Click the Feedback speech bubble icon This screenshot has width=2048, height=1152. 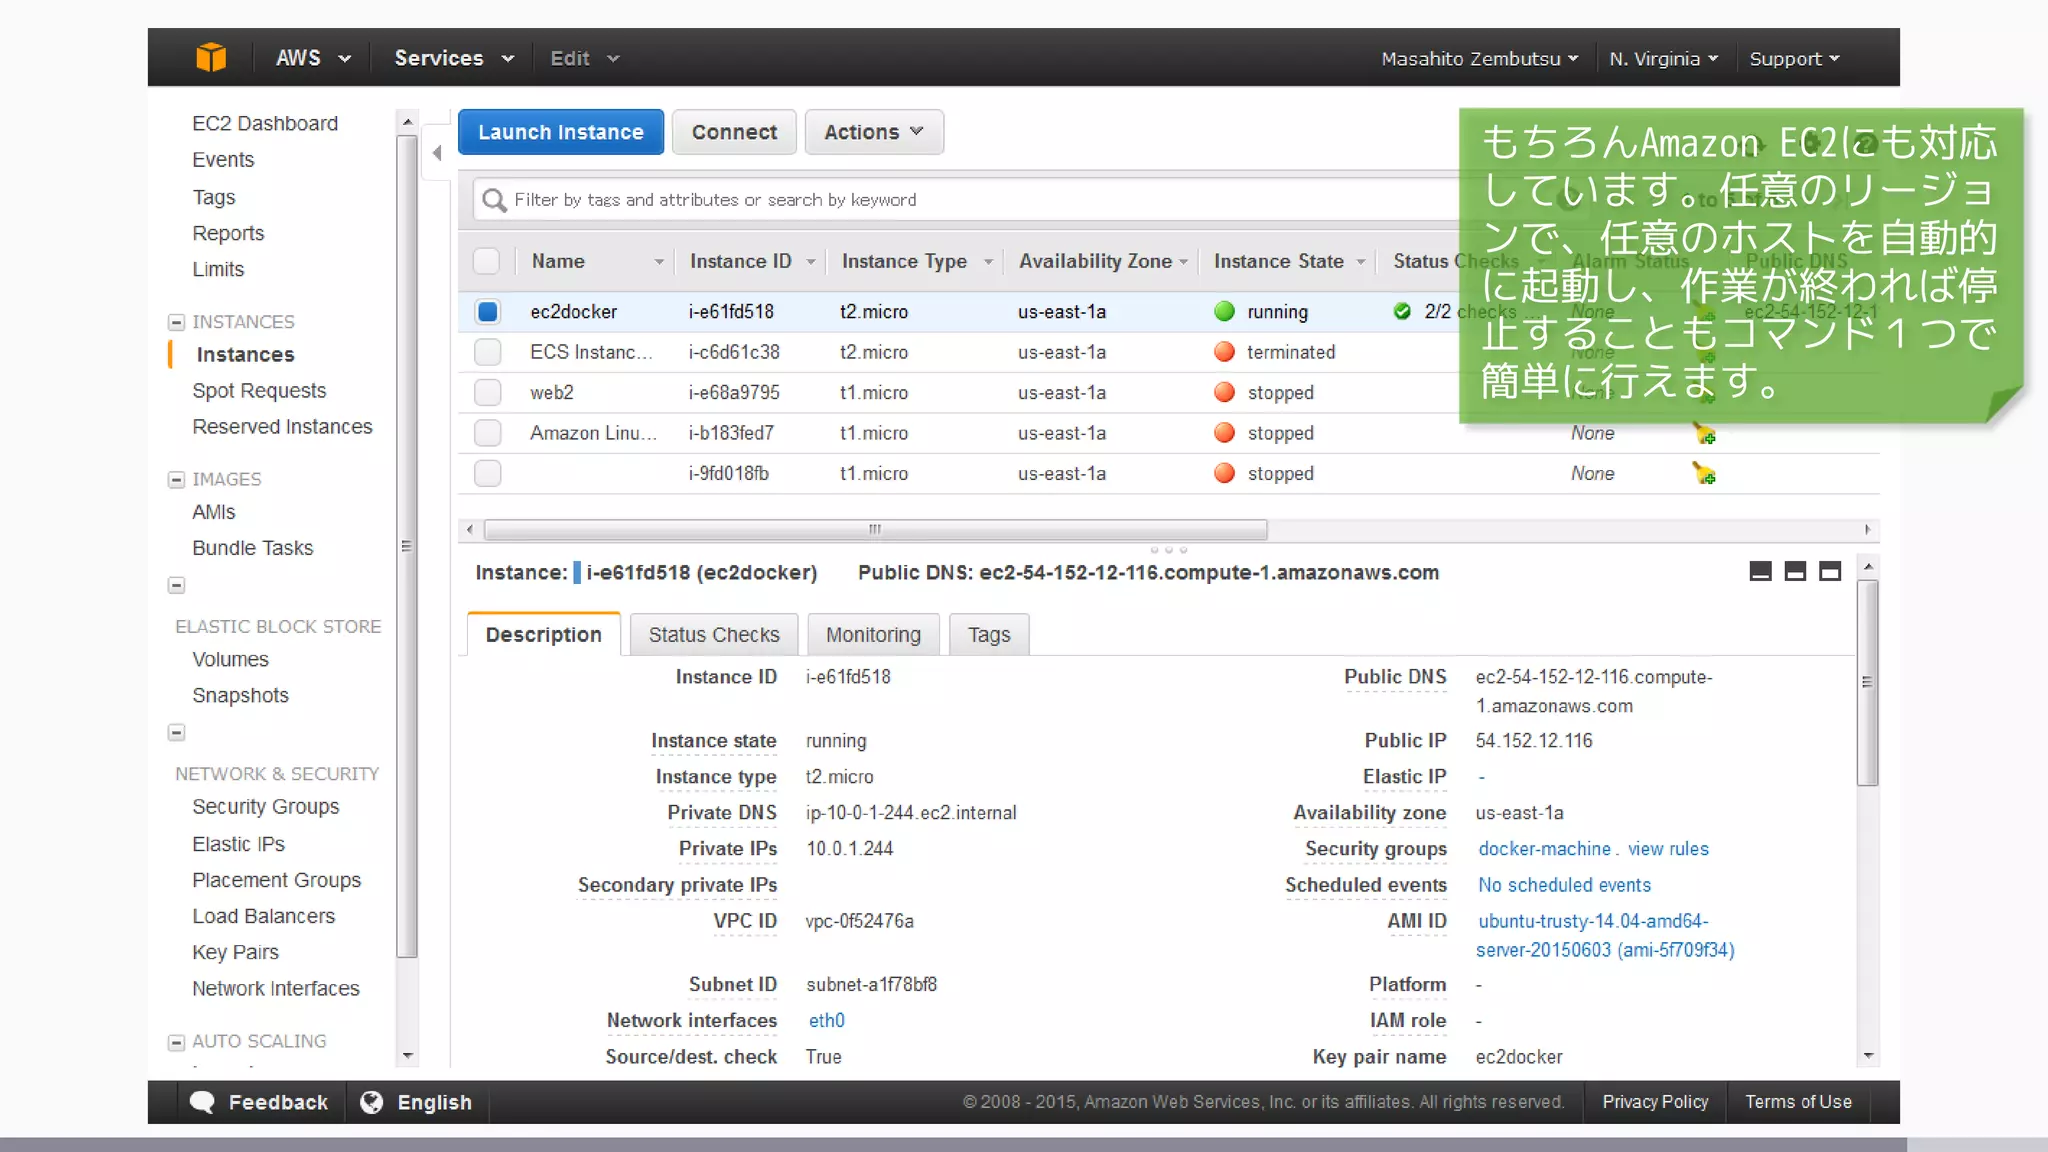(202, 1102)
